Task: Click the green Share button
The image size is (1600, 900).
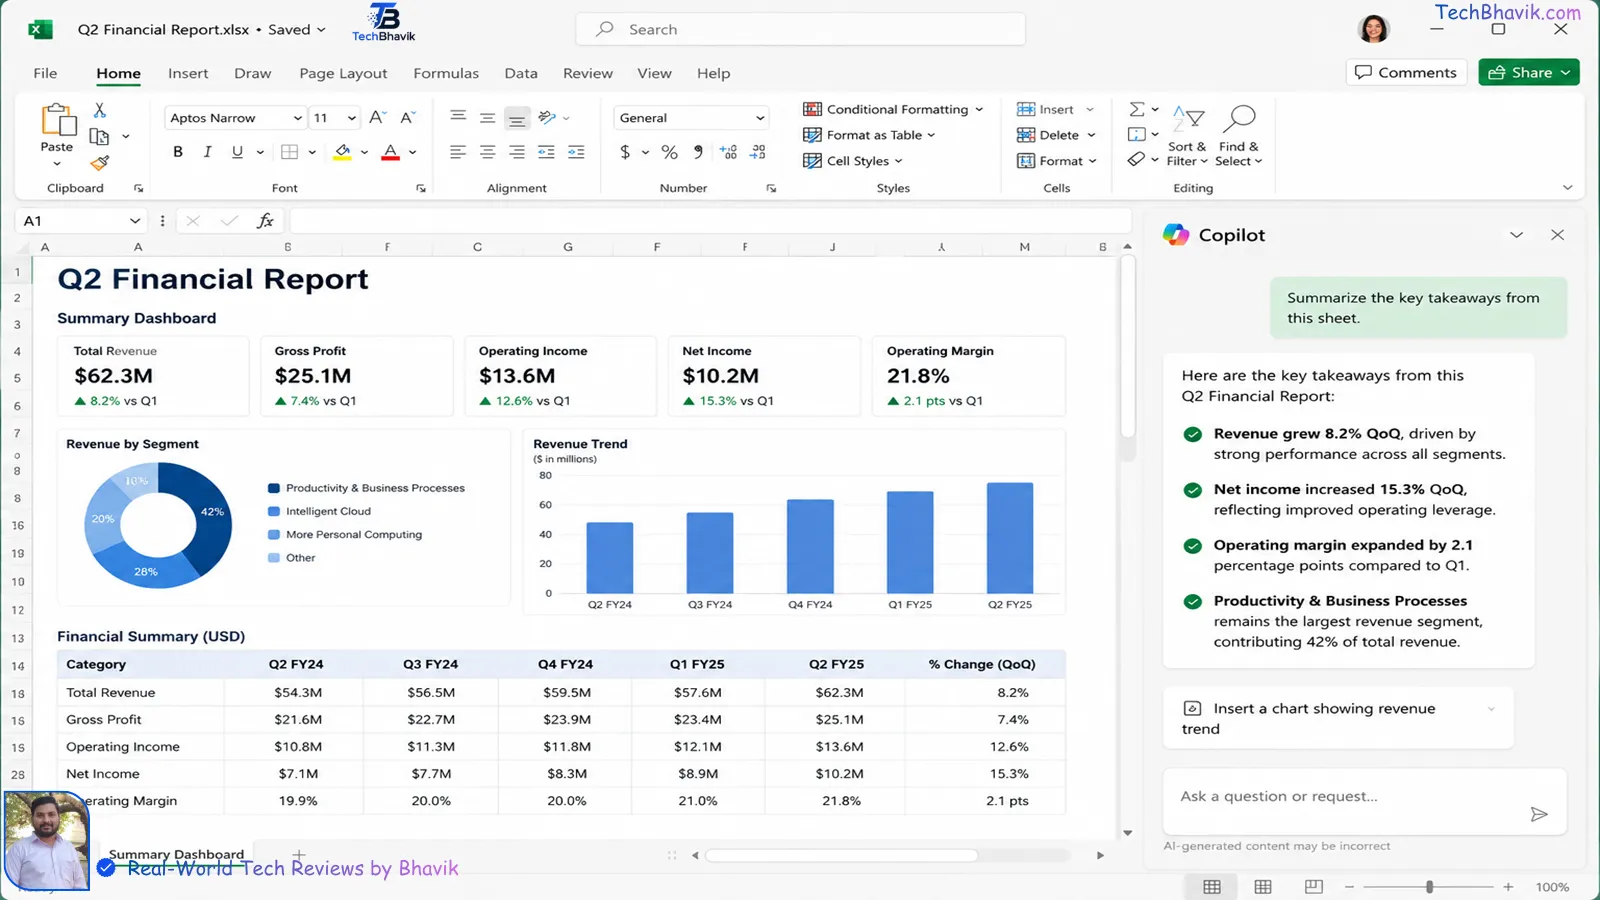Action: [1529, 72]
